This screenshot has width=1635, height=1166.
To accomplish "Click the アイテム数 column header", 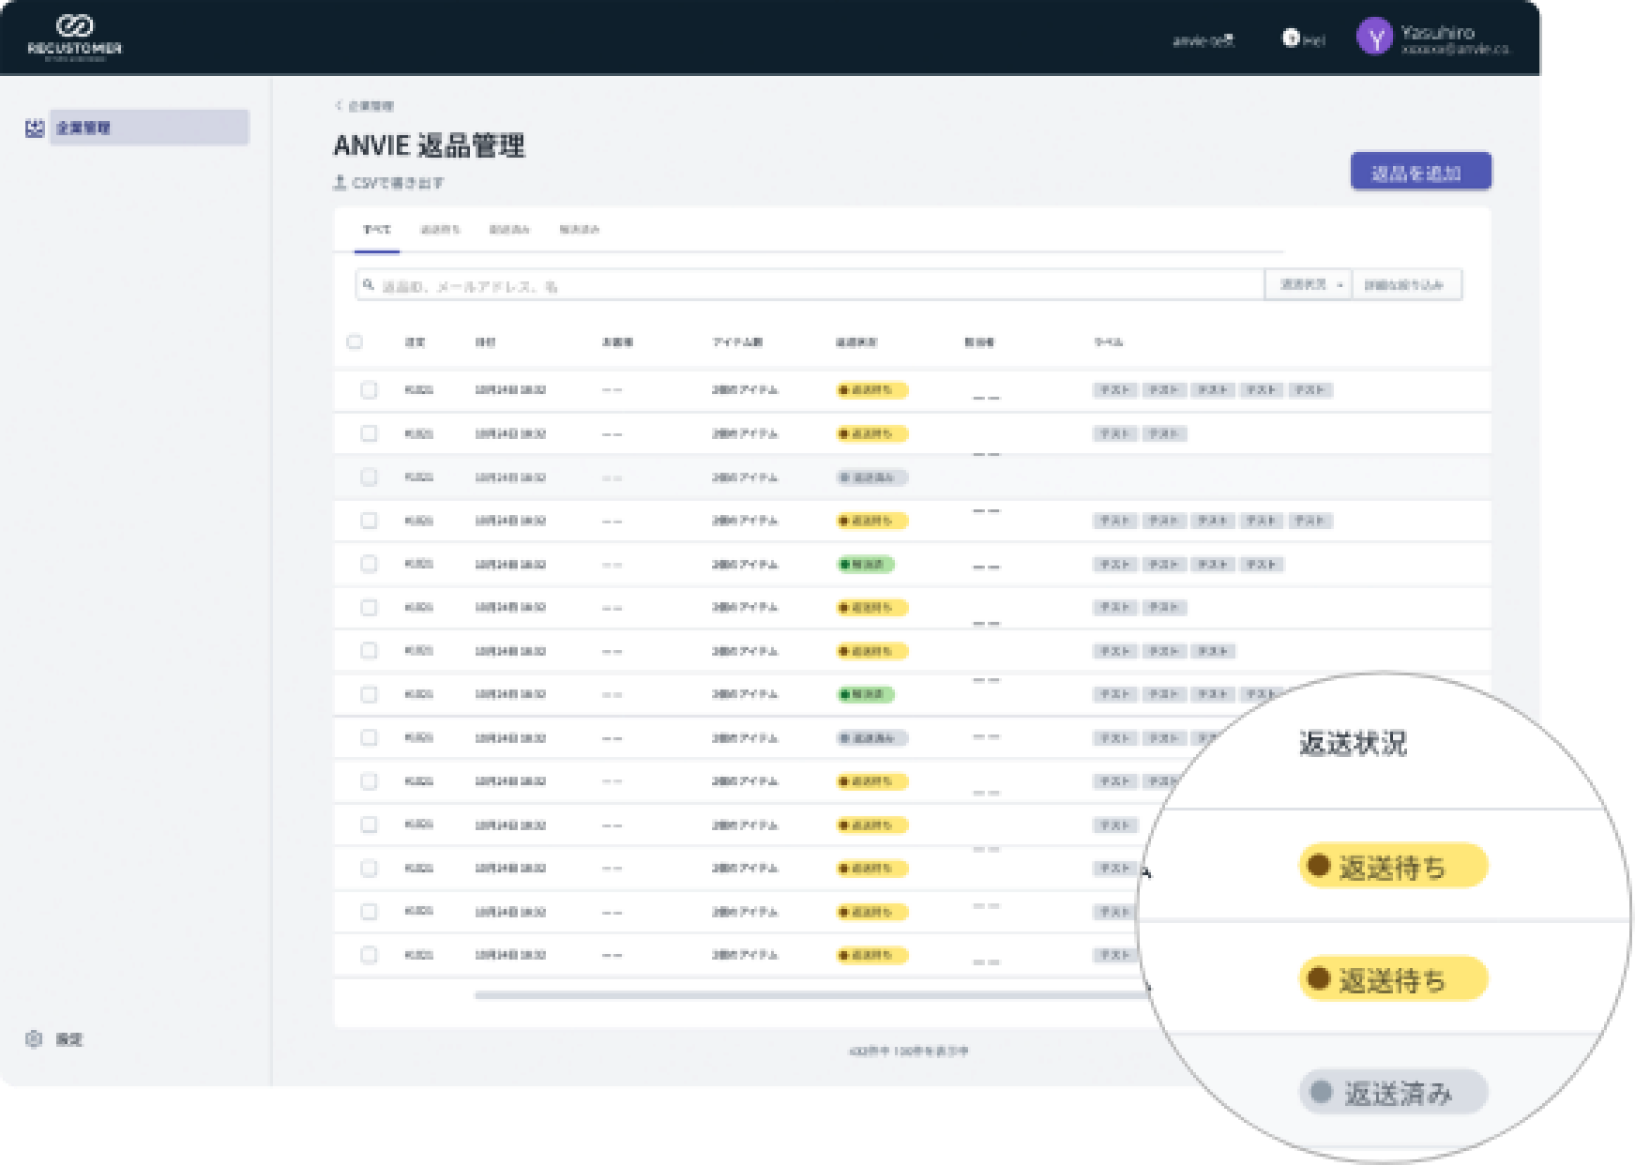I will tap(737, 343).
